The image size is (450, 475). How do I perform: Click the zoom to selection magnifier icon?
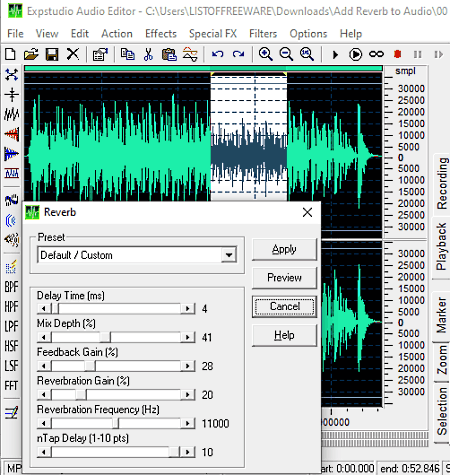pos(307,54)
